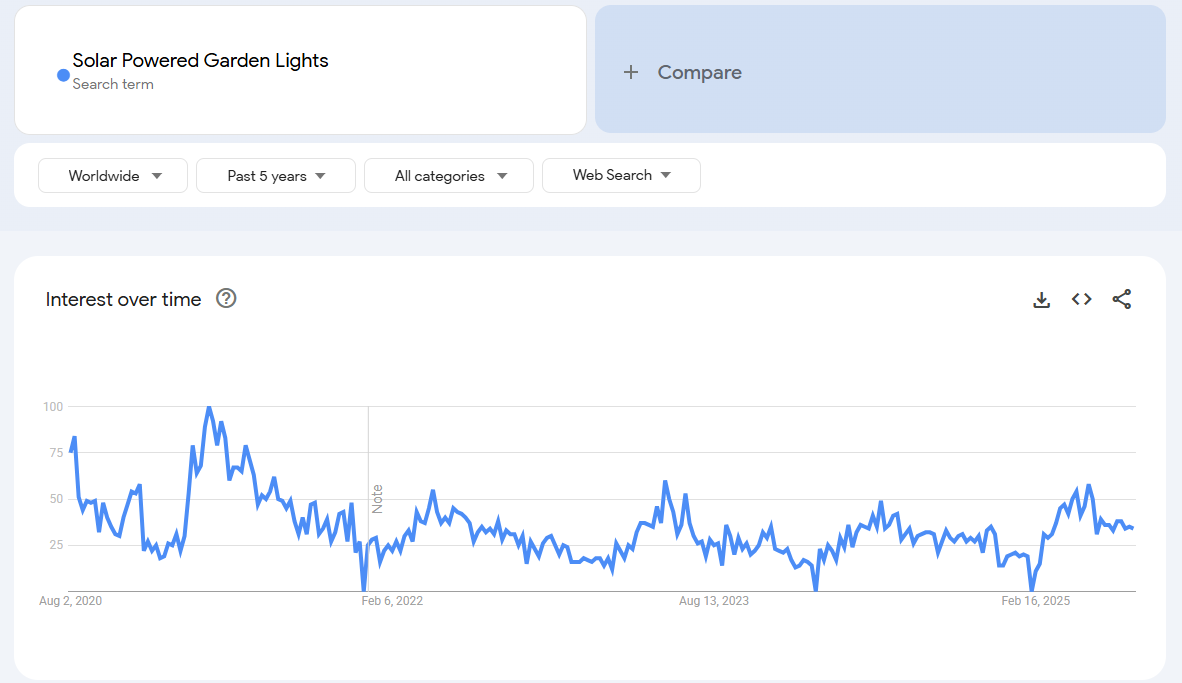Select the Feb 6, 2022 date label

click(x=391, y=601)
